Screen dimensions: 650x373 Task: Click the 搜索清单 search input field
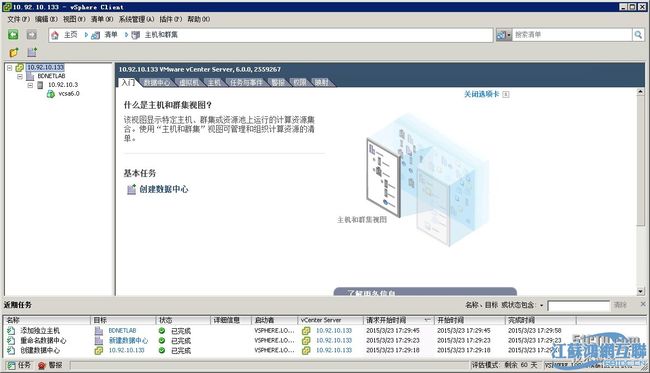click(x=572, y=35)
